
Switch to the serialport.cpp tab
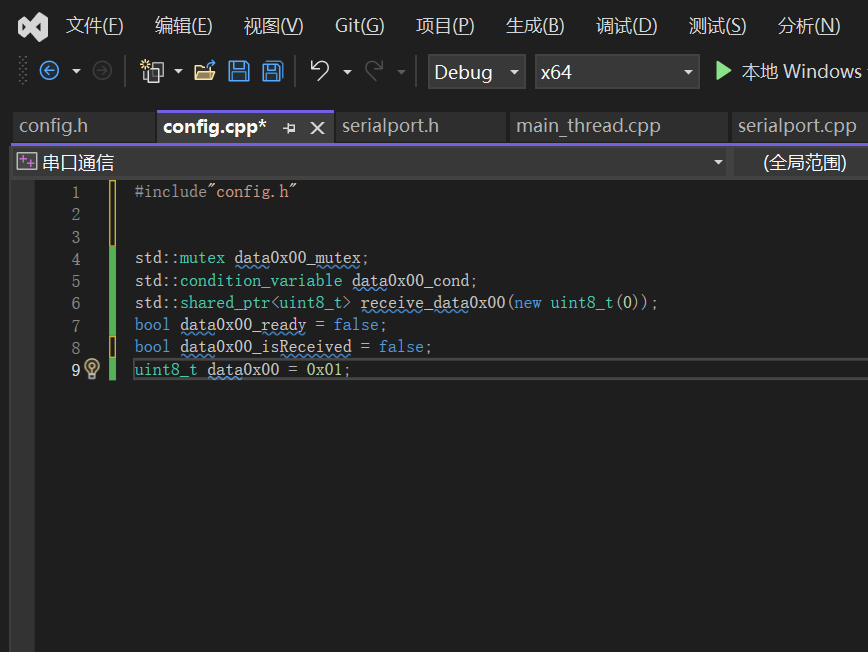(x=799, y=127)
